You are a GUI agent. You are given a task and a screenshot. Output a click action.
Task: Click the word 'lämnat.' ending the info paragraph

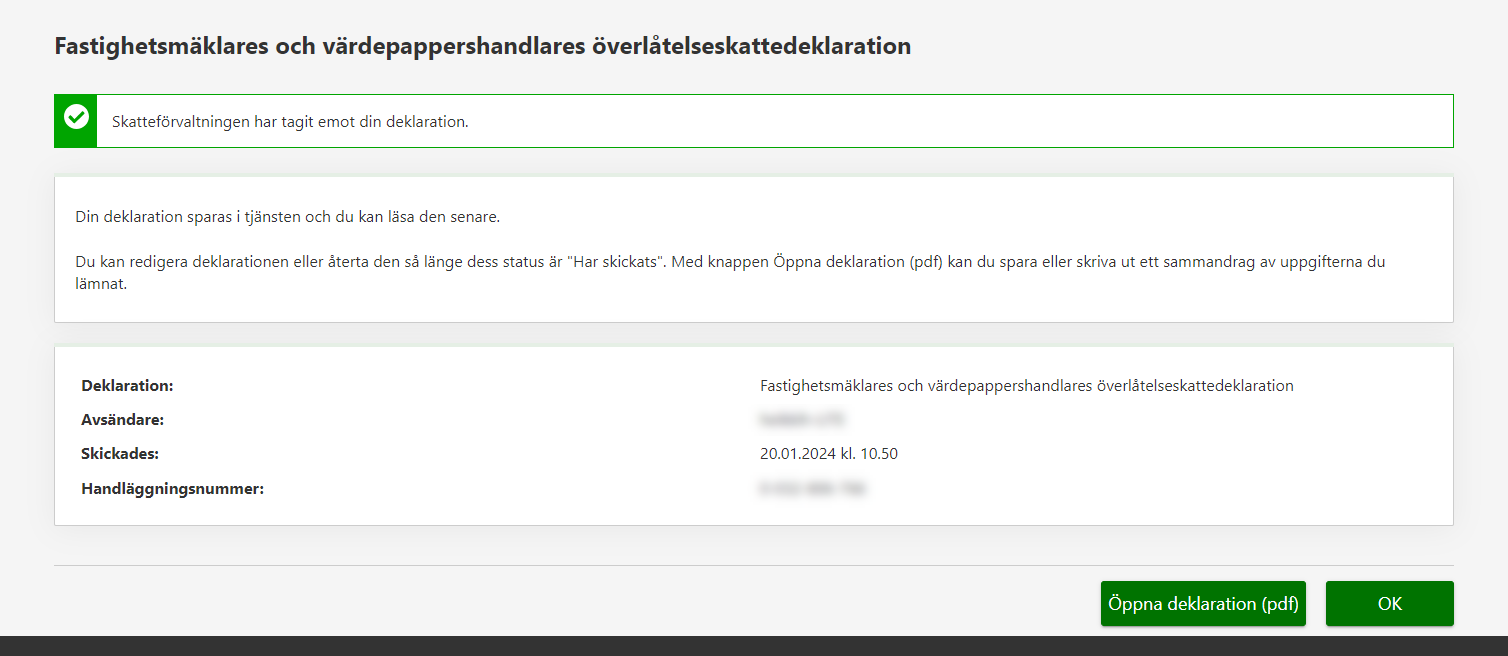click(x=102, y=284)
